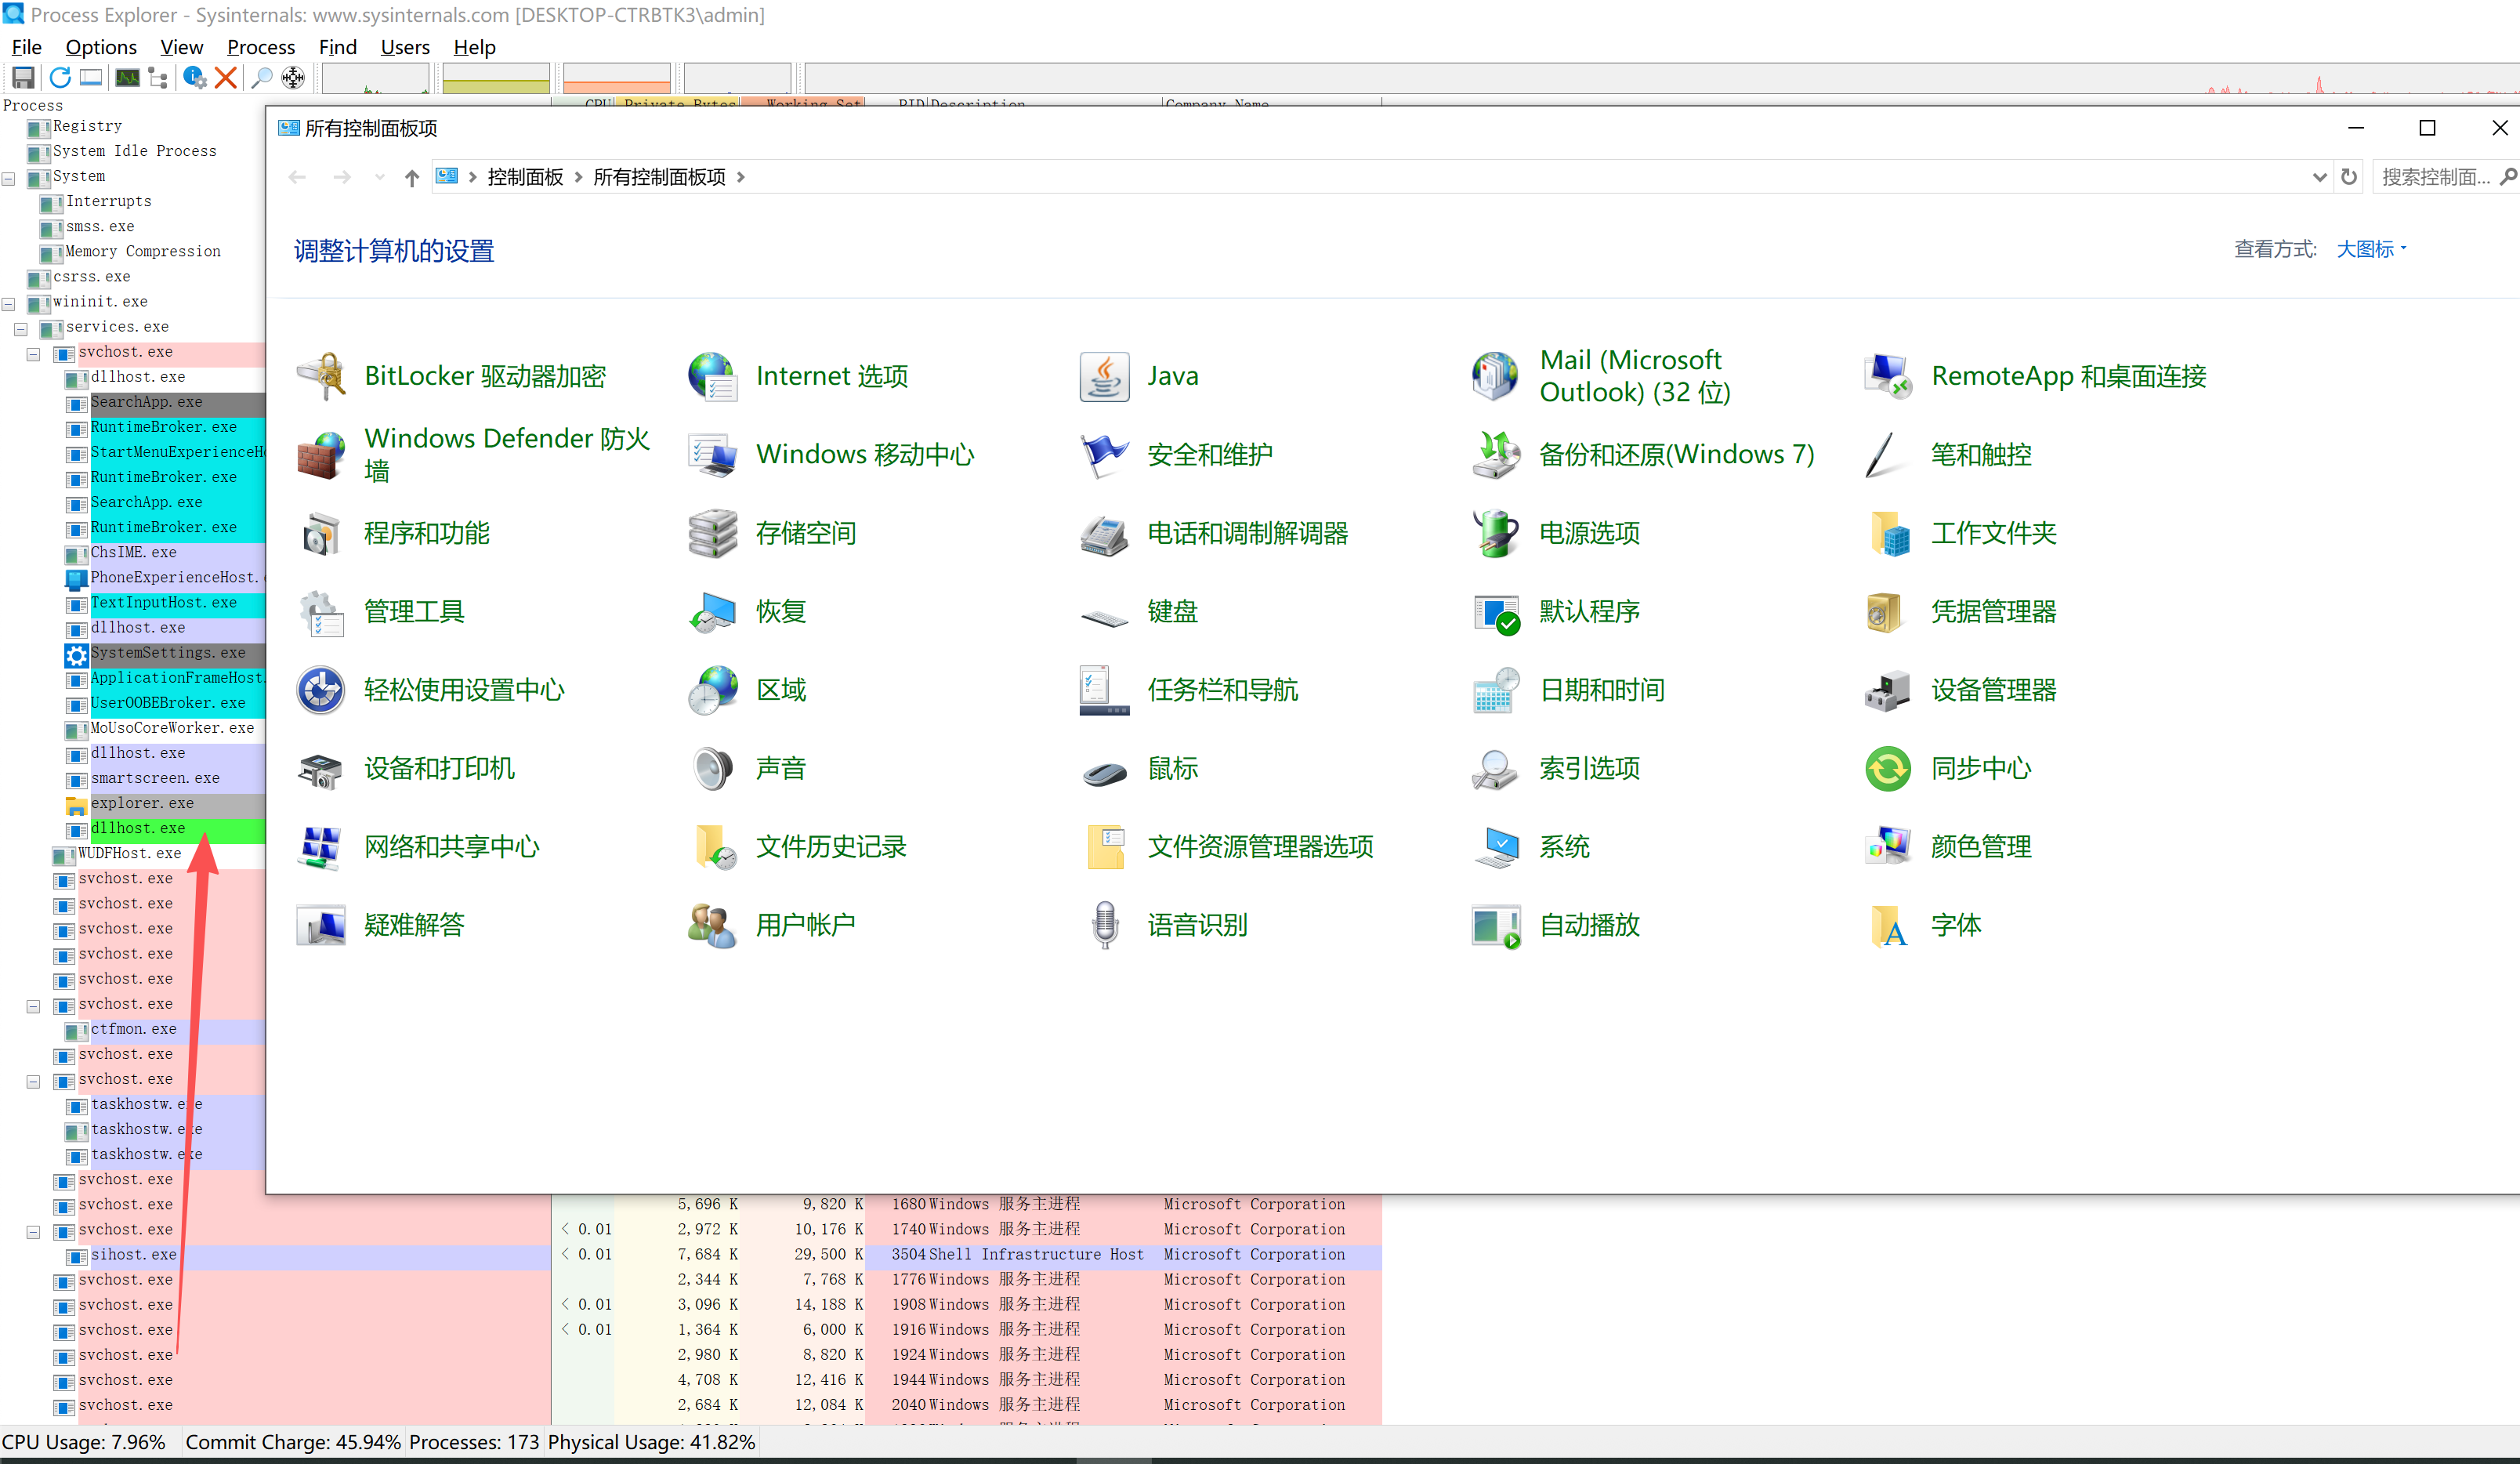2520x1464 pixels.
Task: Collapse the wininit.exe tree node
Action: [x=9, y=304]
